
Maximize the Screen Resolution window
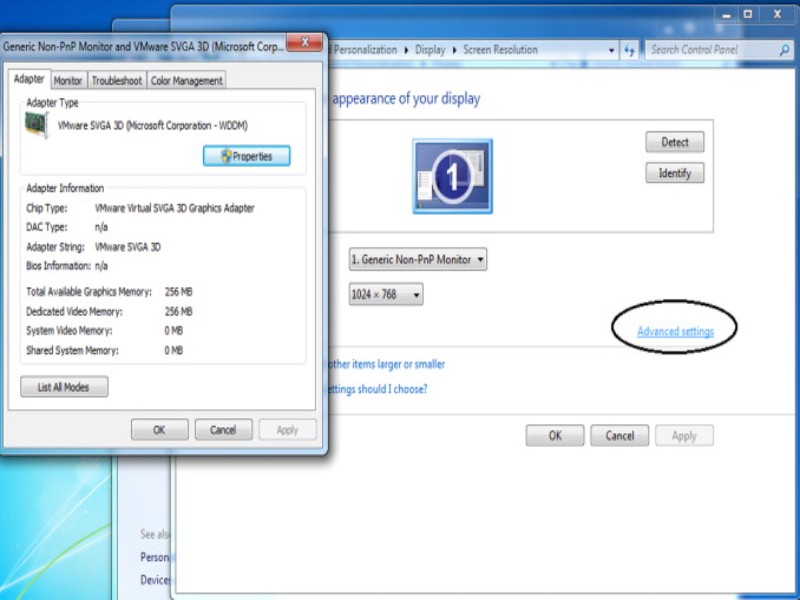(748, 15)
